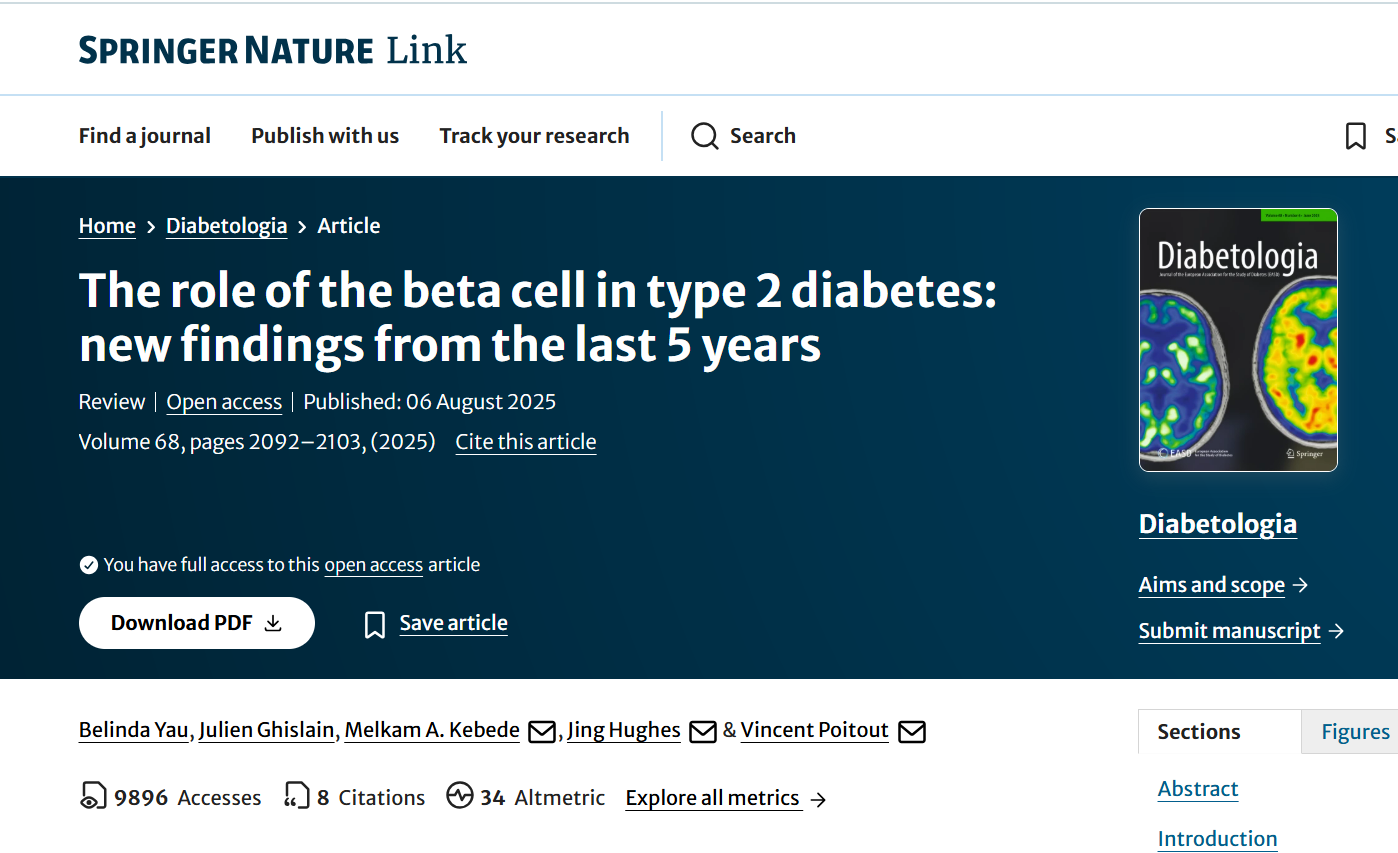Image resolution: width=1398 pixels, height=853 pixels.
Task: Click the email icon after Vincent Poitout
Action: [911, 732]
